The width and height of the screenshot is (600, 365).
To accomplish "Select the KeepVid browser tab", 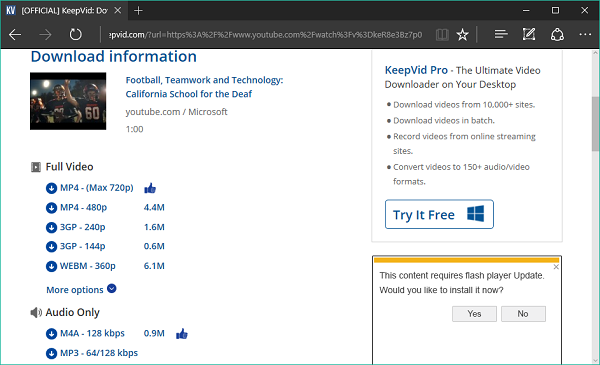I will [64, 10].
